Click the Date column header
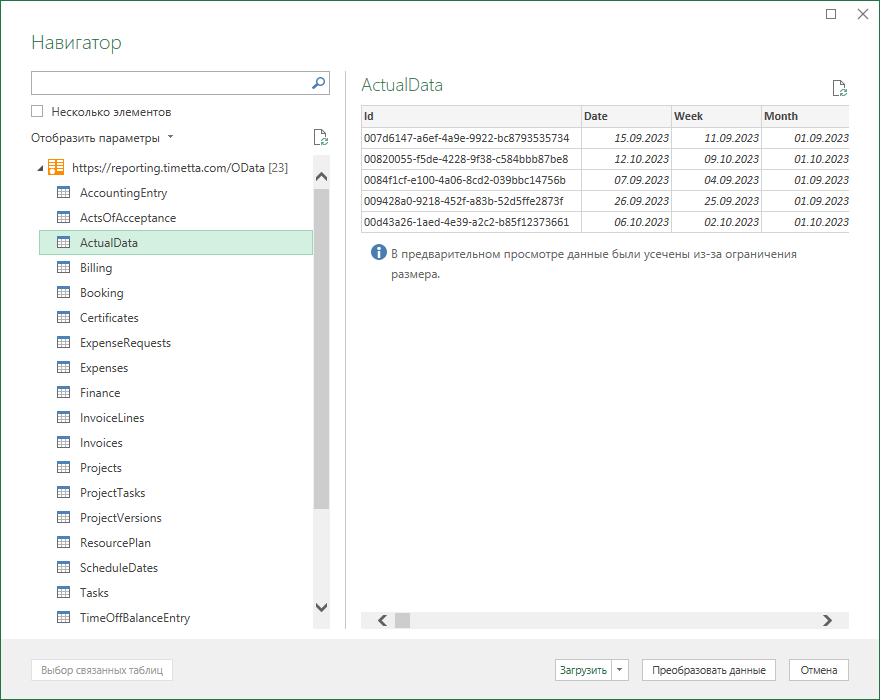The image size is (880, 700). [x=625, y=116]
